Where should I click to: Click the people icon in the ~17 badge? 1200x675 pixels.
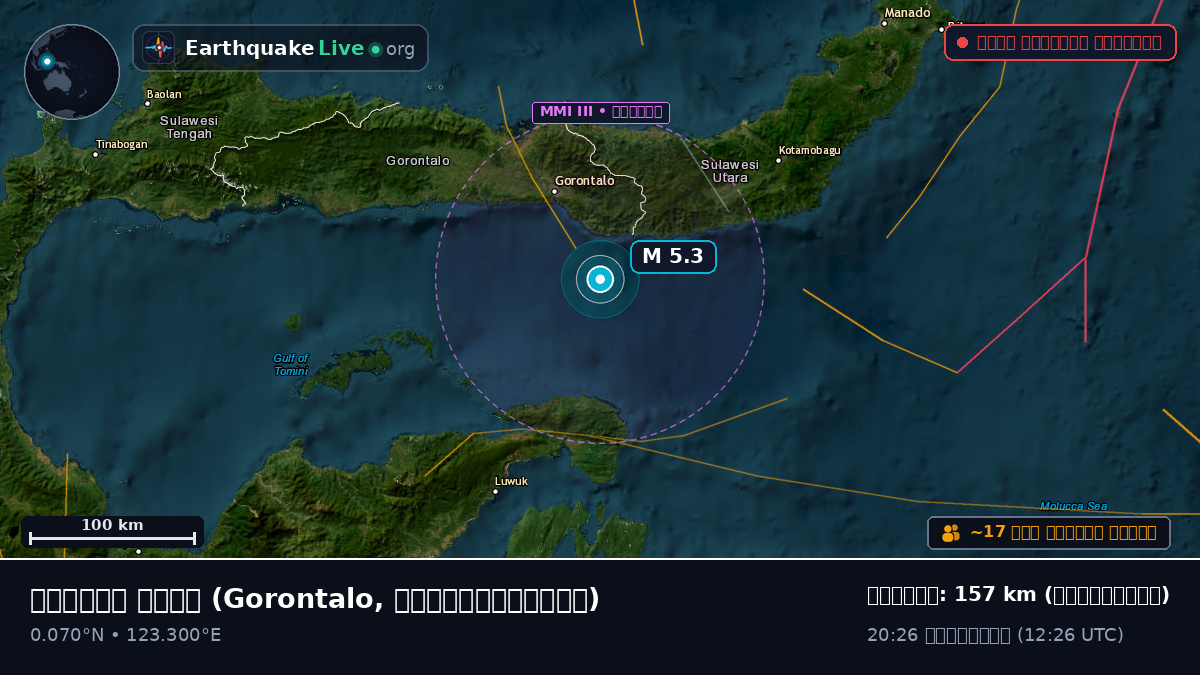(x=951, y=533)
